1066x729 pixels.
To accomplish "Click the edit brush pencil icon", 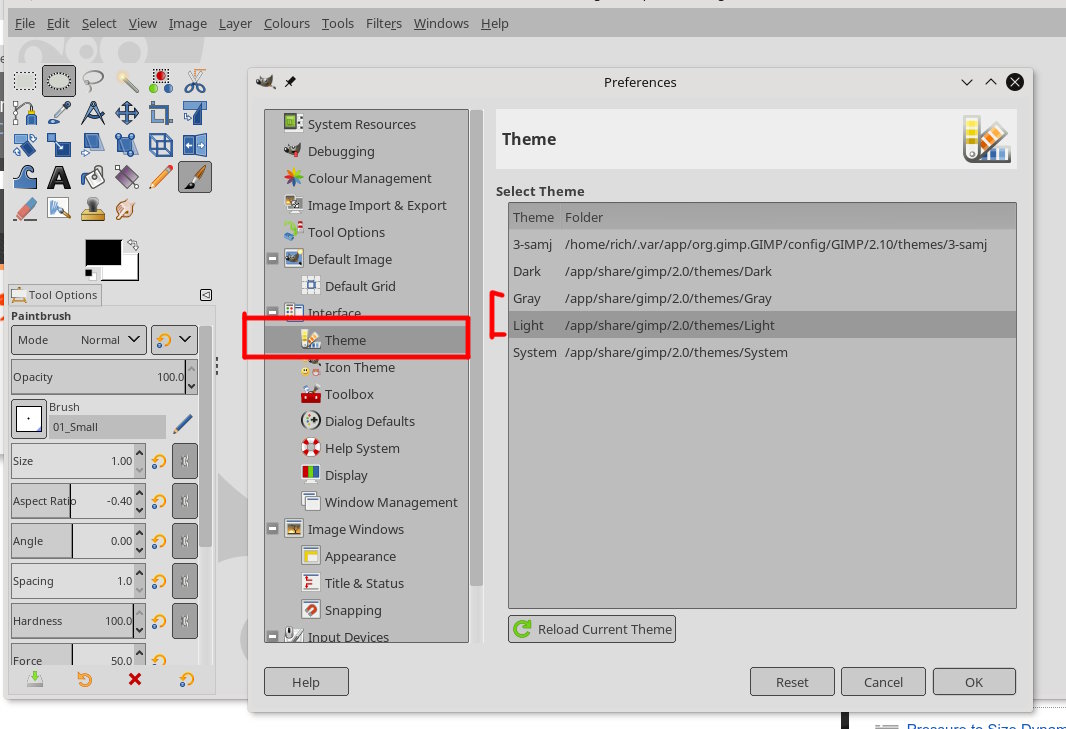I will 182,424.
